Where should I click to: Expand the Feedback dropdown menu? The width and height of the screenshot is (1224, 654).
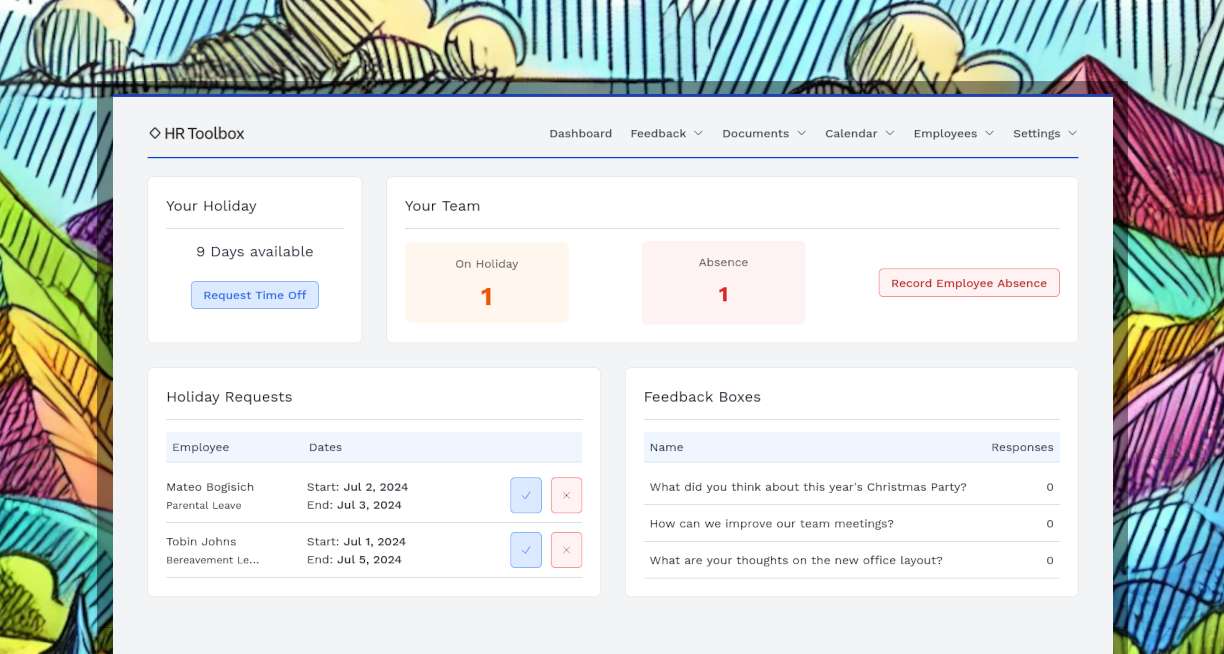(x=666, y=133)
